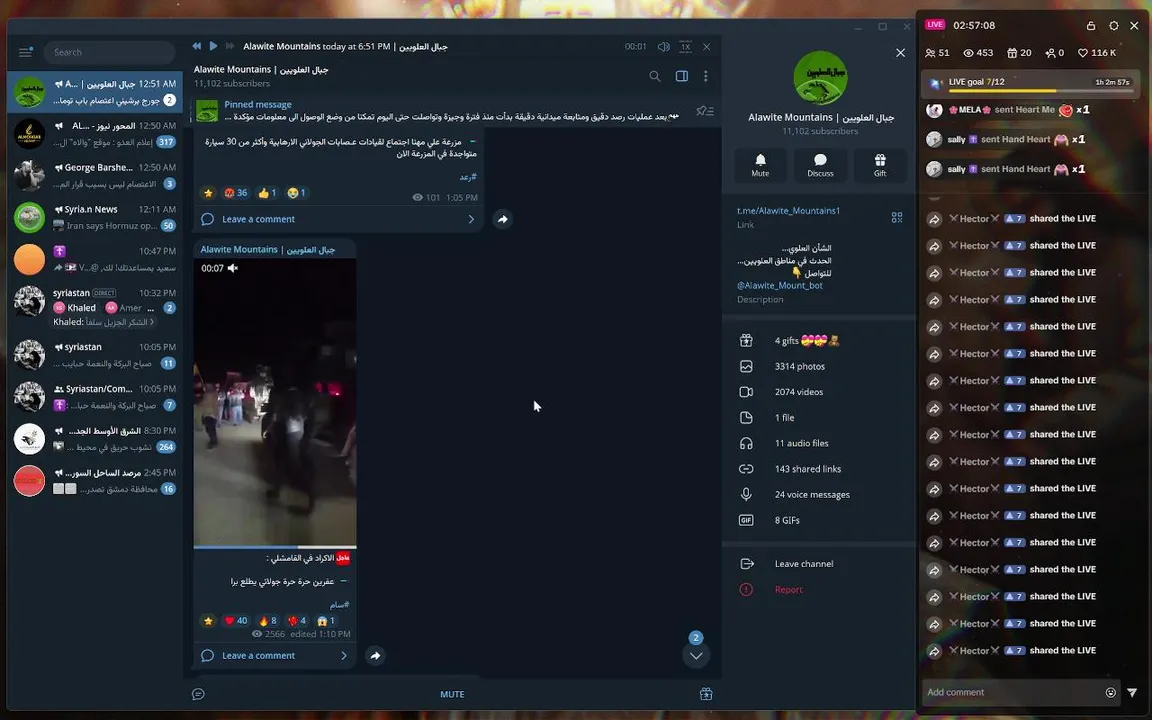Open 143 shared links list
The image size is (1152, 720).
click(819, 469)
